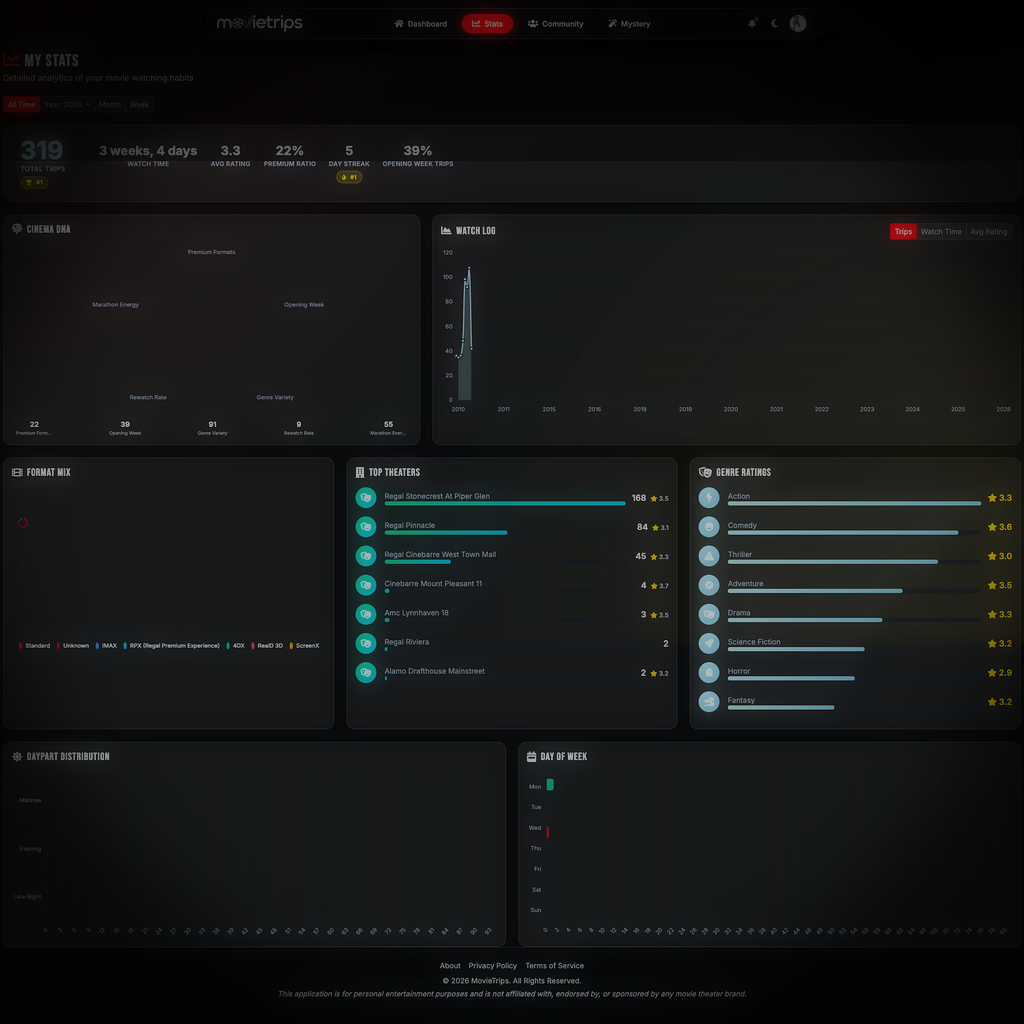The image size is (1024, 1024).
Task: Open the notifications bell icon
Action: [752, 24]
